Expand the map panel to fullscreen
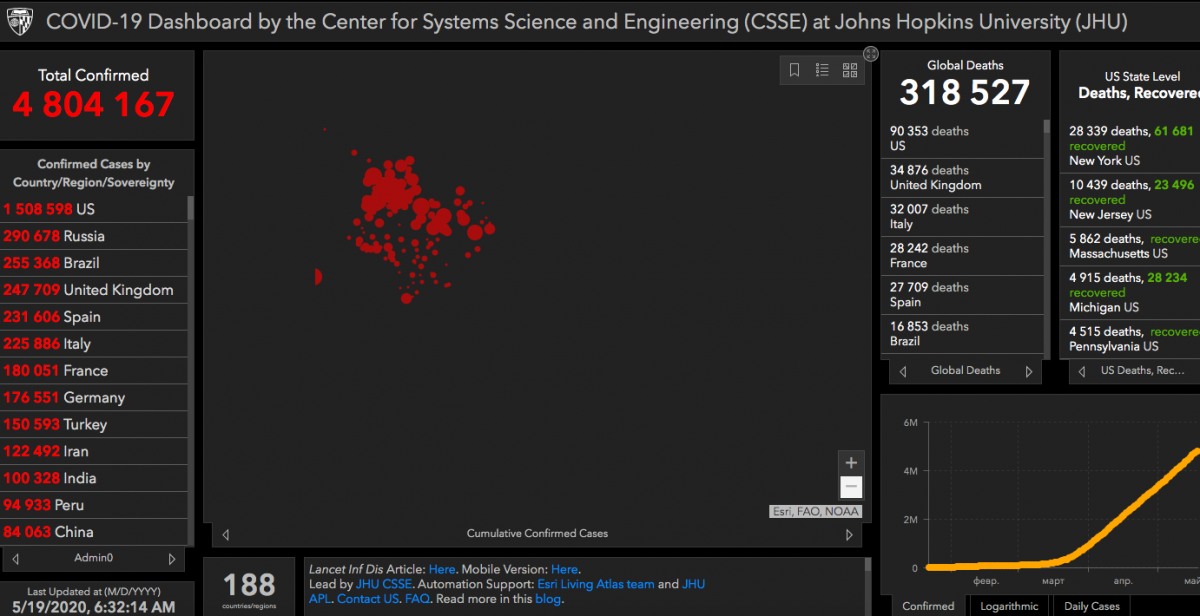 [871, 54]
